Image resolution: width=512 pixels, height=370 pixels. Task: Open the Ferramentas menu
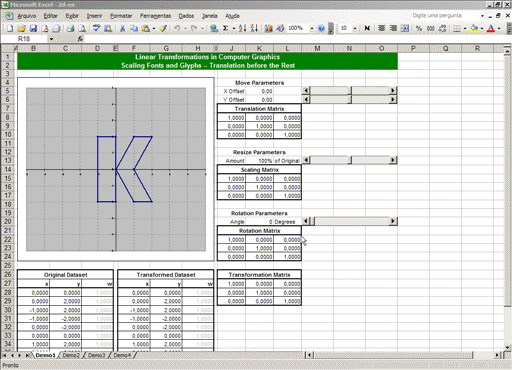pyautogui.click(x=155, y=16)
